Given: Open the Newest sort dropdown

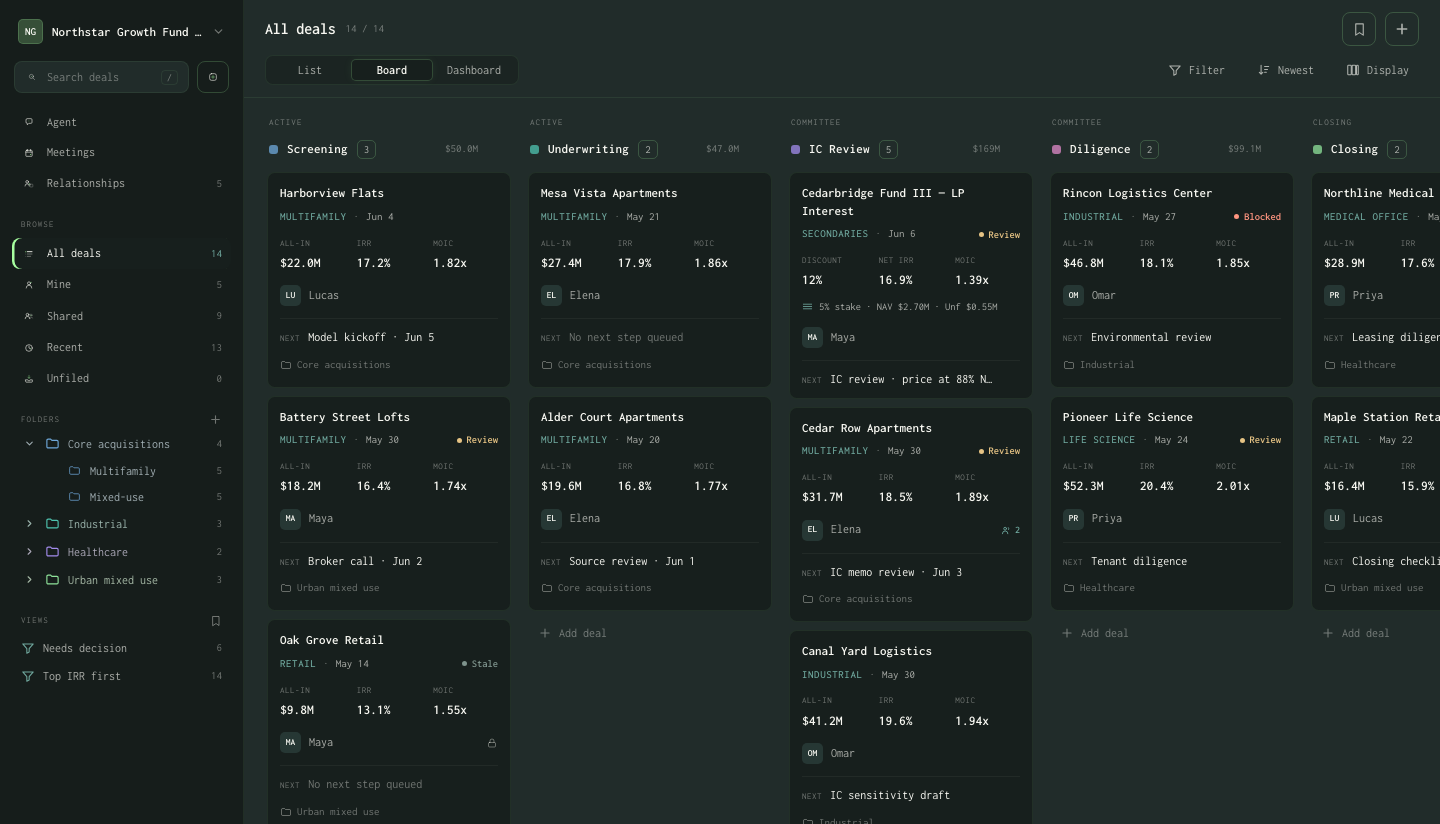Looking at the screenshot, I should [x=1286, y=70].
